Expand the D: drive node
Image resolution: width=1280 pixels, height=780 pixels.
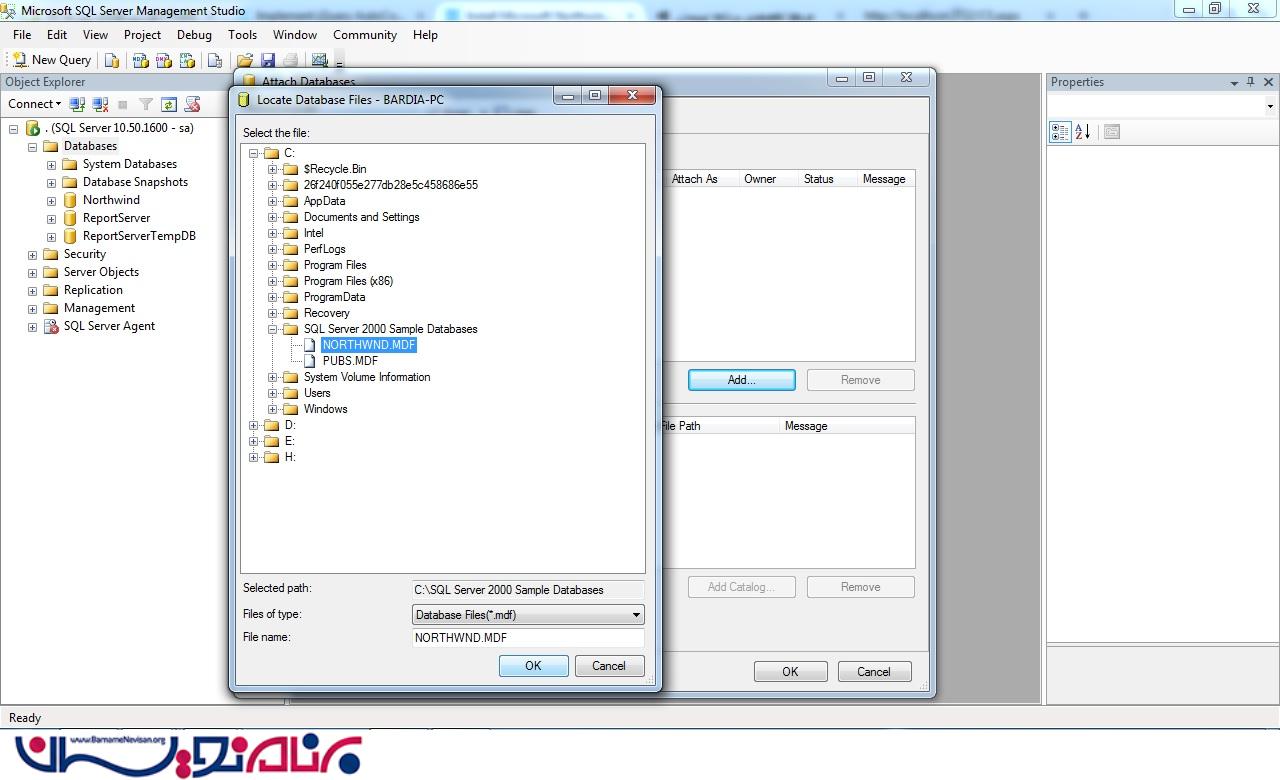point(254,425)
